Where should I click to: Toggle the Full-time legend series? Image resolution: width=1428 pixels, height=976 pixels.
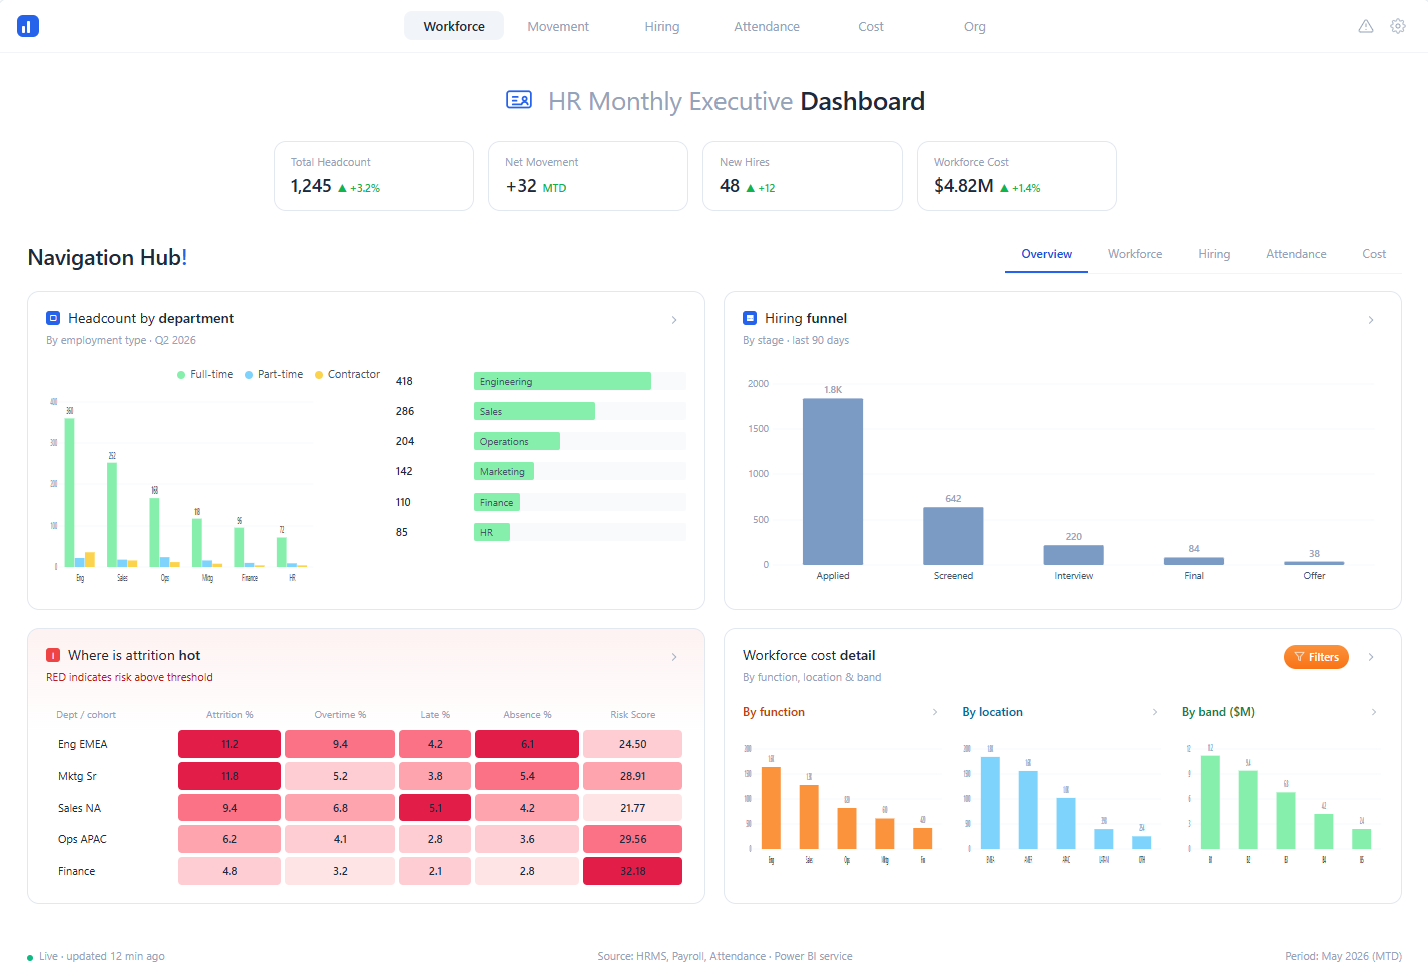pyautogui.click(x=205, y=374)
